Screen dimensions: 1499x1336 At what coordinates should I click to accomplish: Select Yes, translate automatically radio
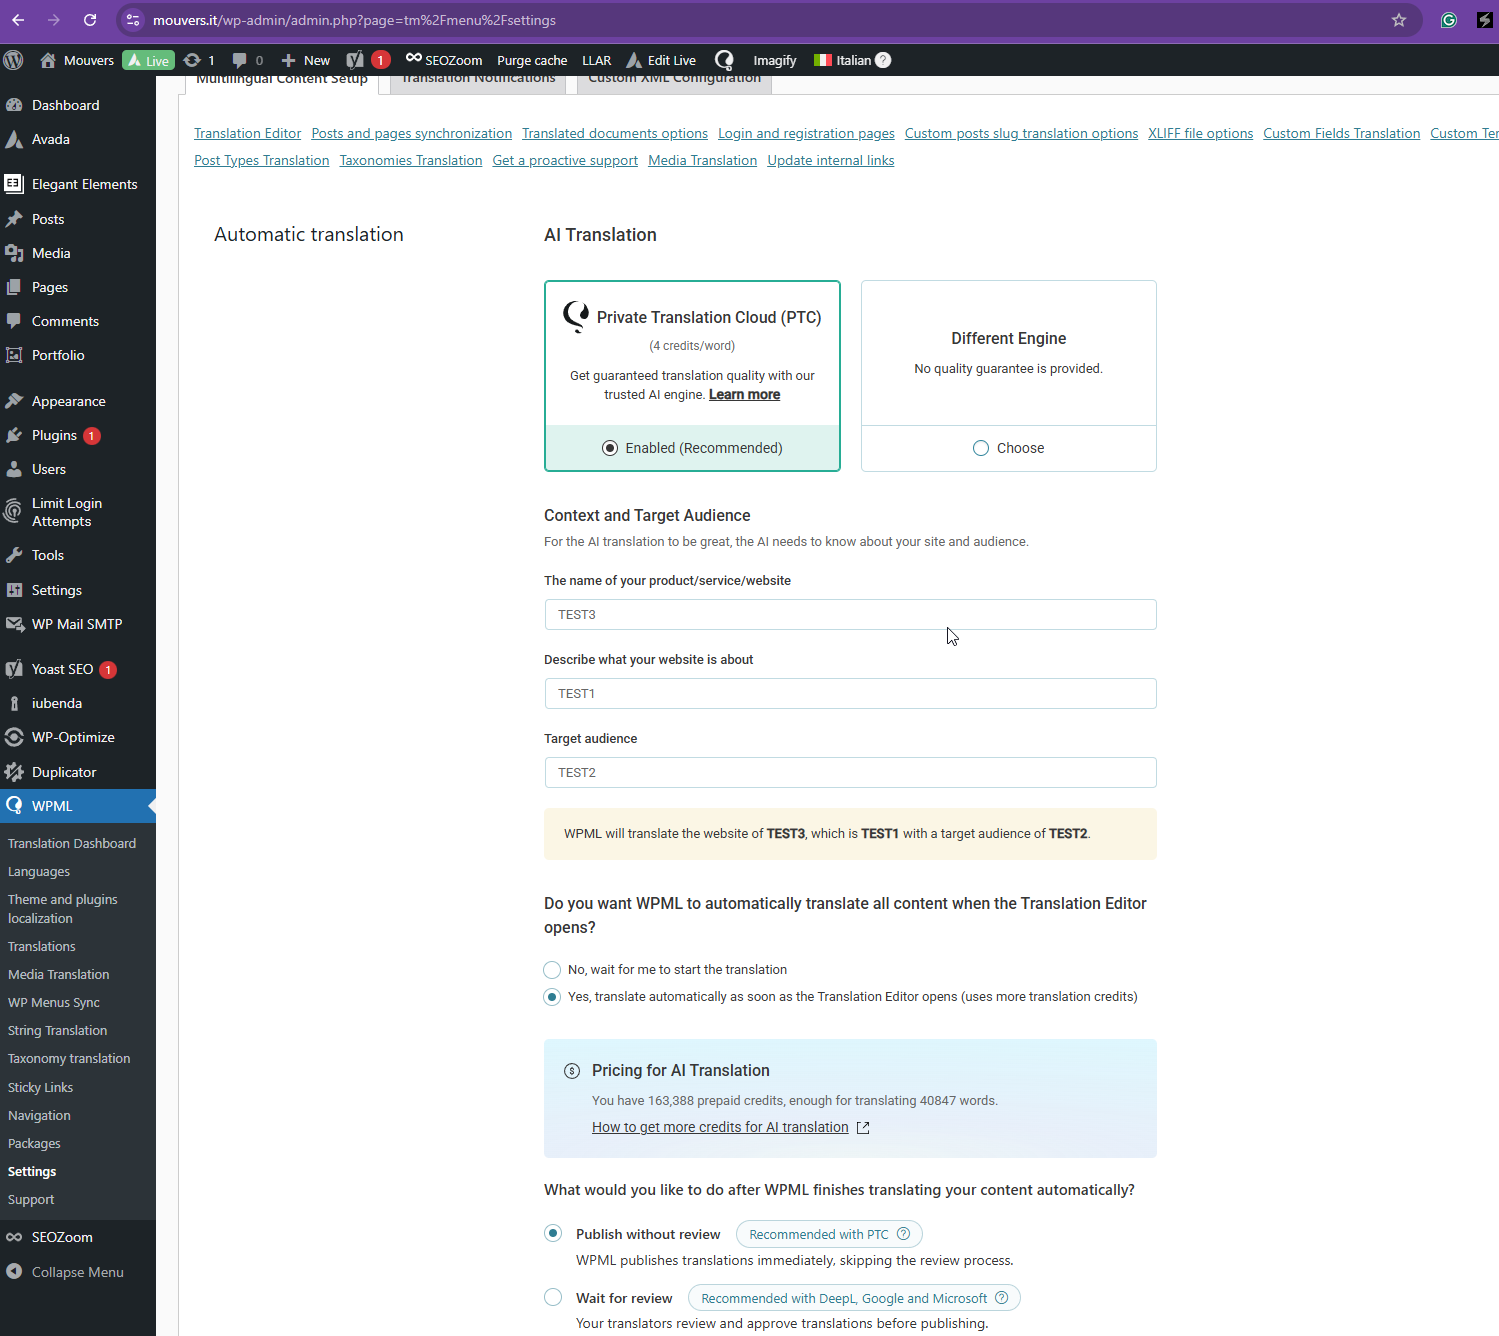552,997
